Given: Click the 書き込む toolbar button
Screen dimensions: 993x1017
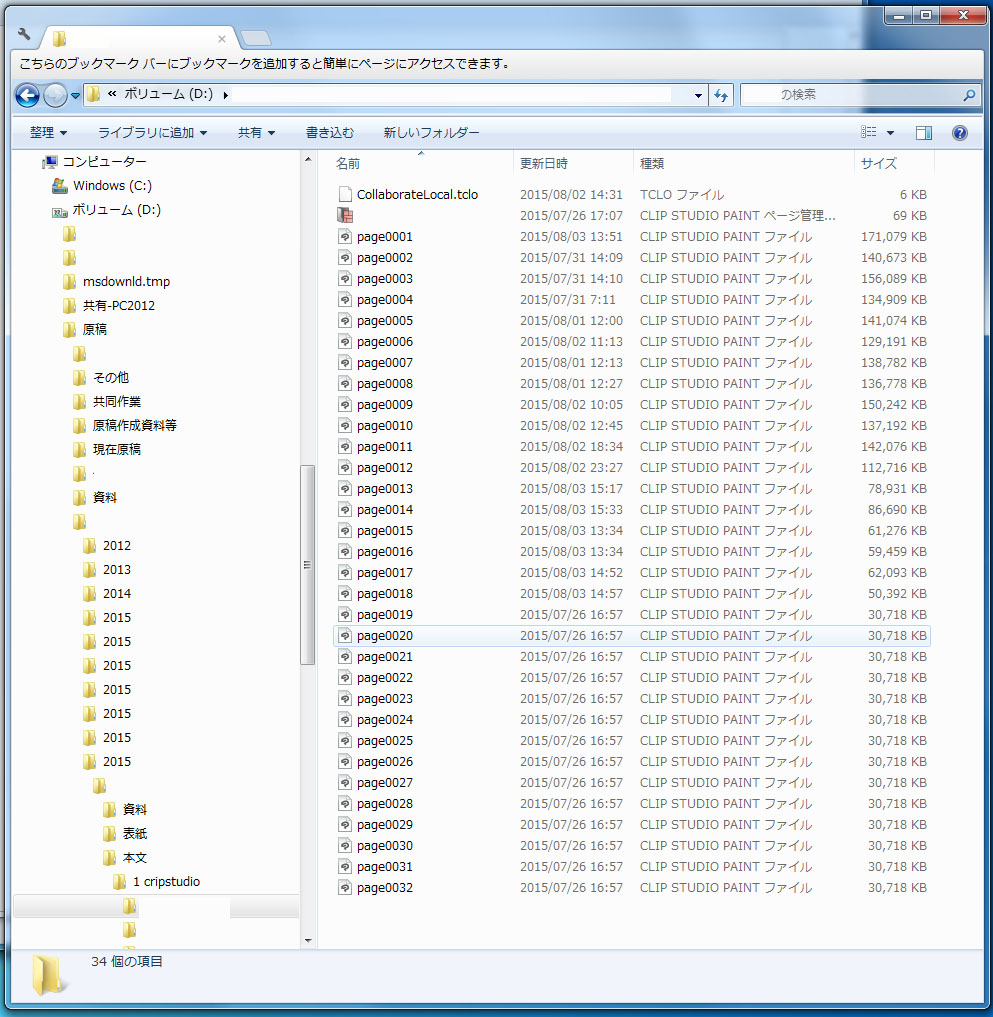Looking at the screenshot, I should [x=329, y=133].
